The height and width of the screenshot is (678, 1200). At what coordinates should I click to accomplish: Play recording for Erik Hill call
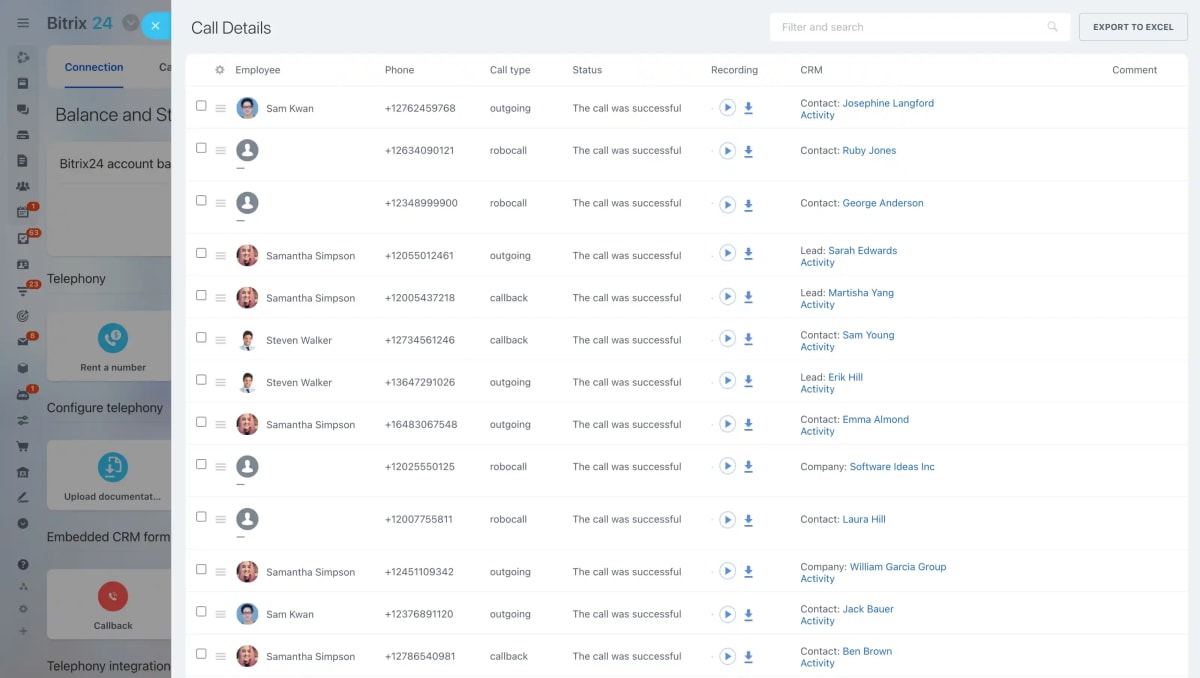(728, 381)
